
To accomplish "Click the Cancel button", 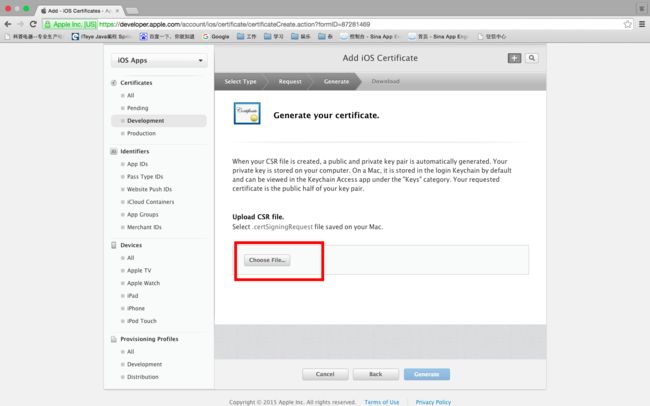I will (x=325, y=374).
